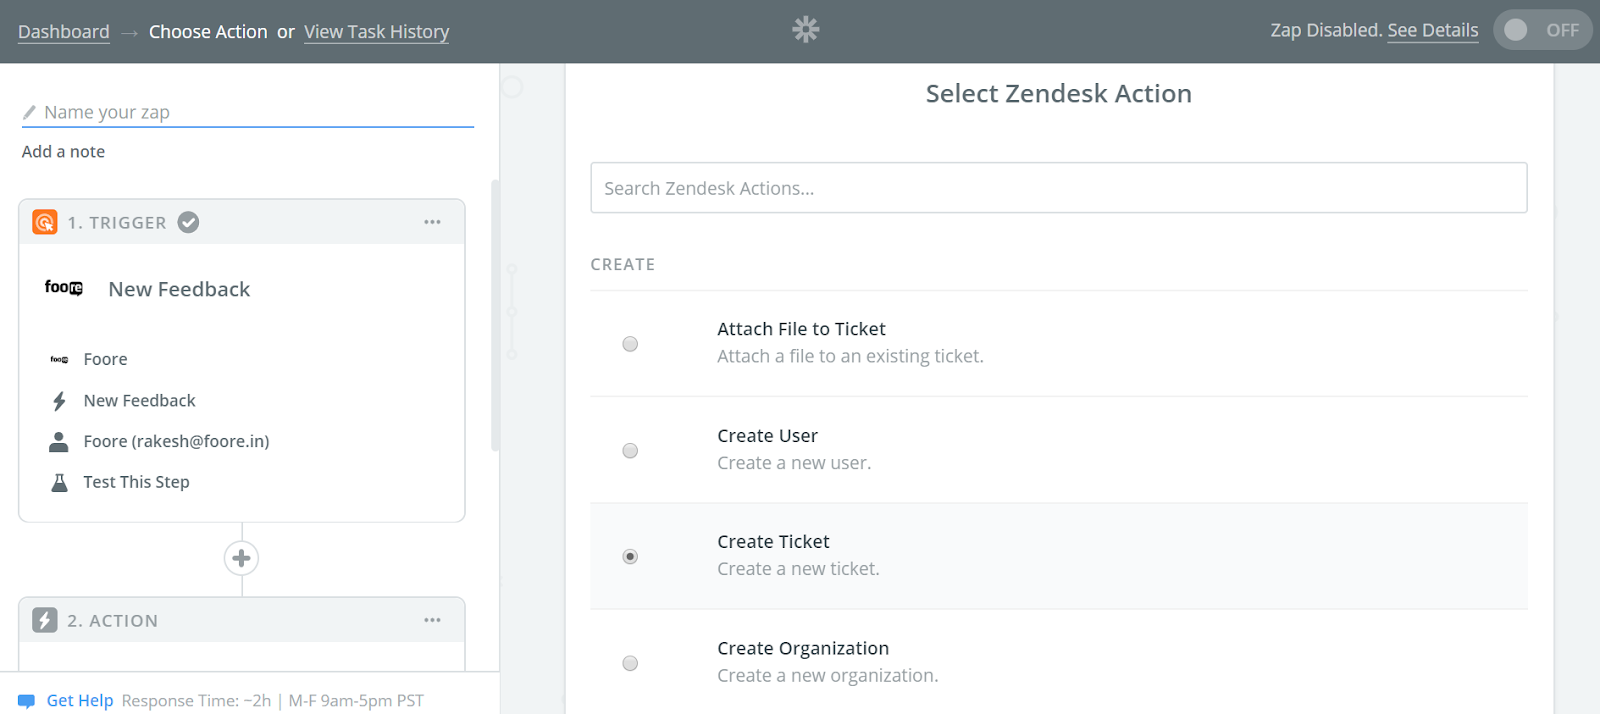
Task: Click the Search Zendesk Actions field
Action: (x=1058, y=188)
